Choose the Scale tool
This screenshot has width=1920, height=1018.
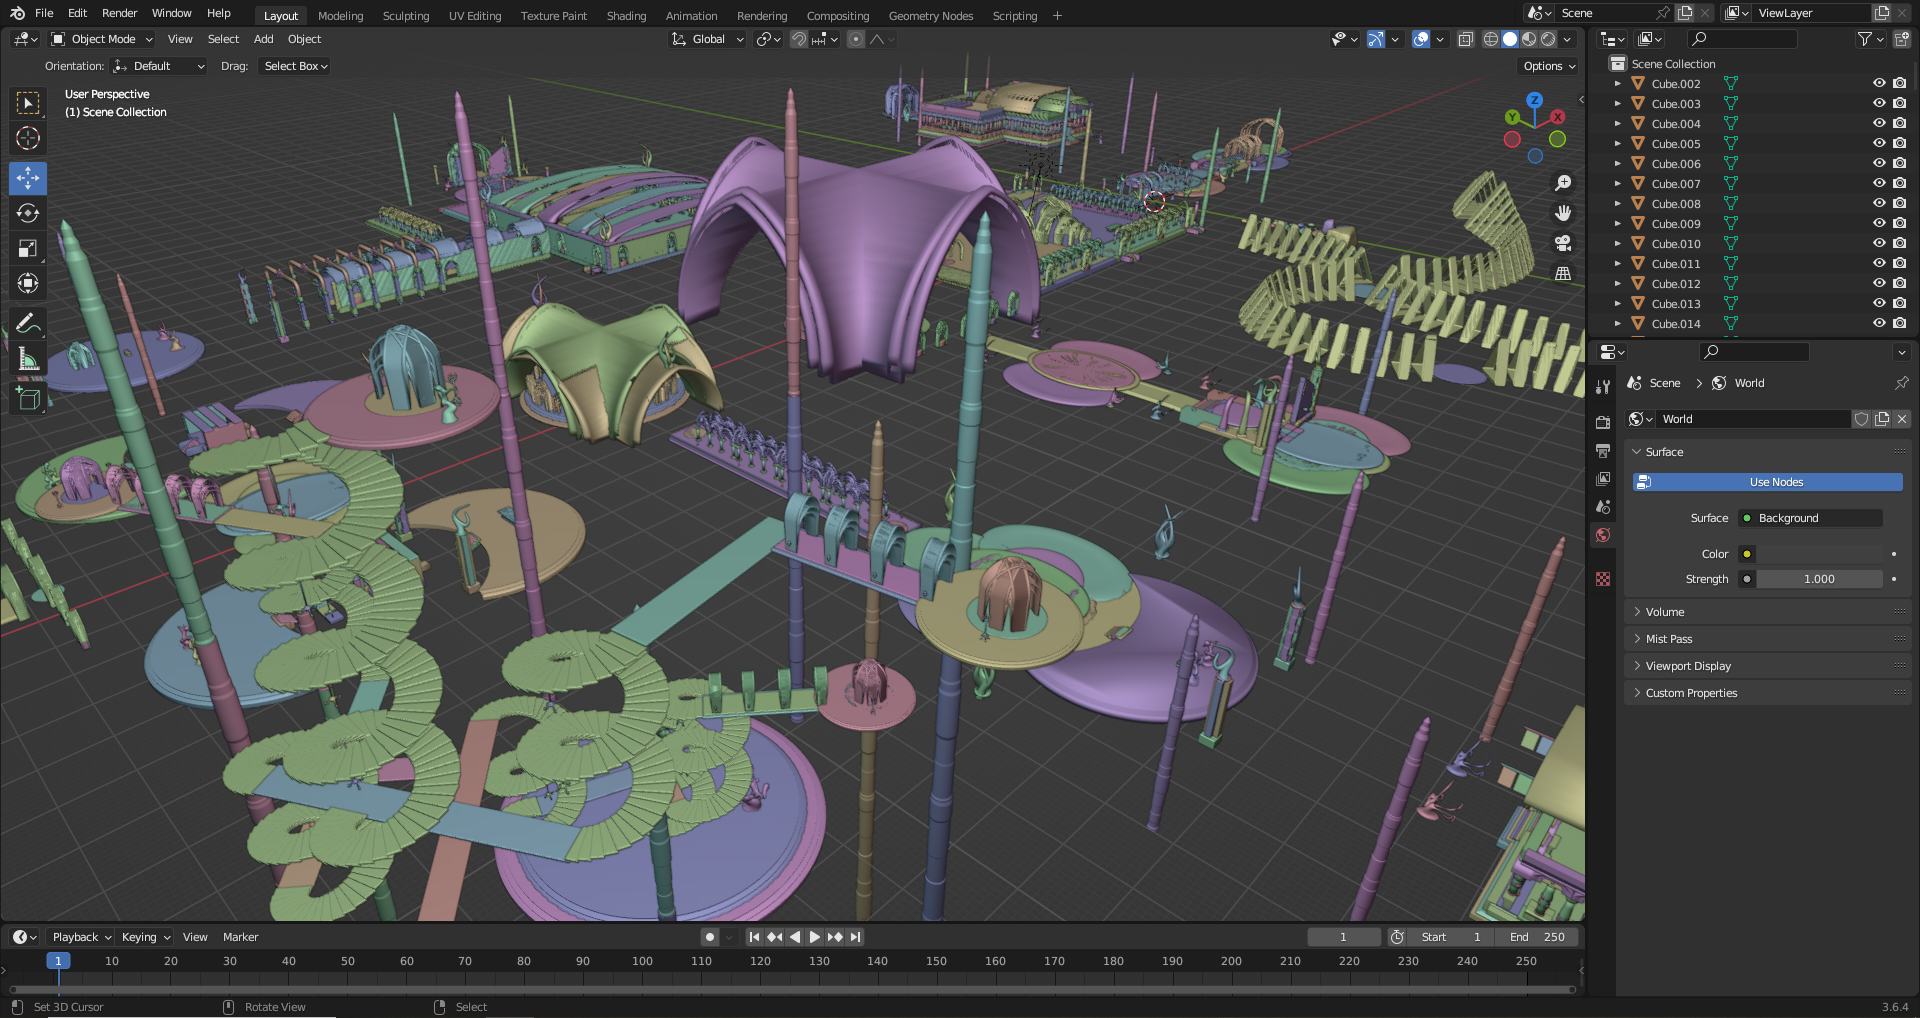click(x=28, y=249)
